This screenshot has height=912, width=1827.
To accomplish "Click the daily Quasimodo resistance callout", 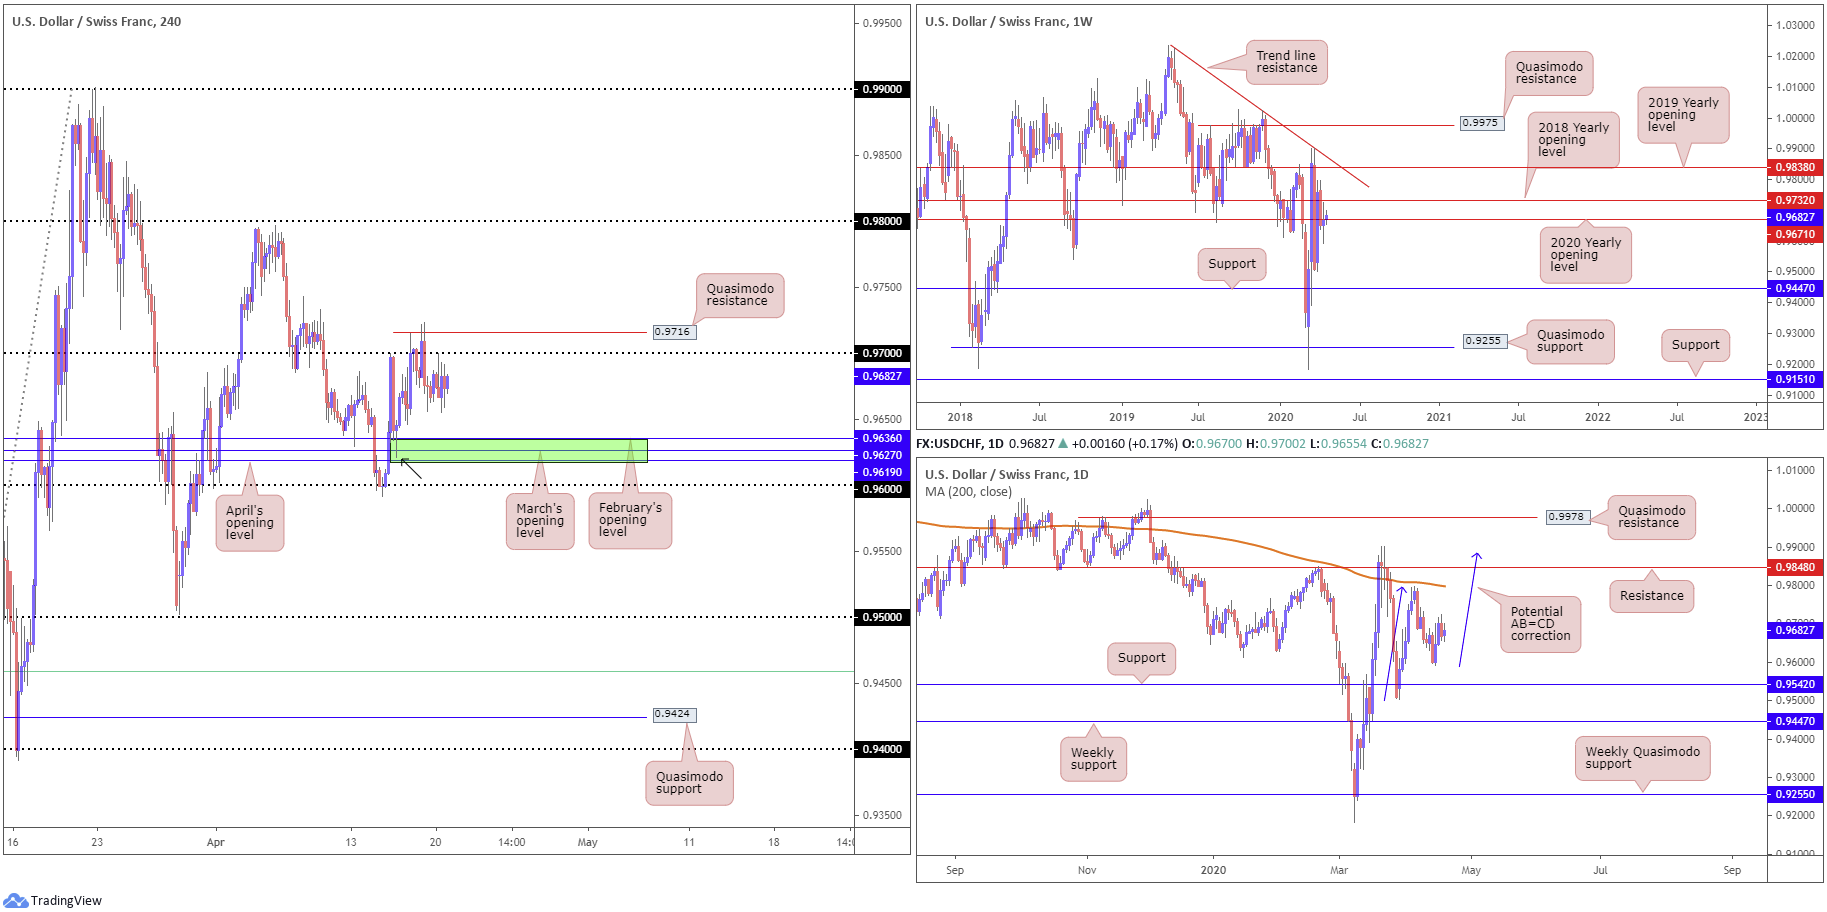I will pos(1651,517).
